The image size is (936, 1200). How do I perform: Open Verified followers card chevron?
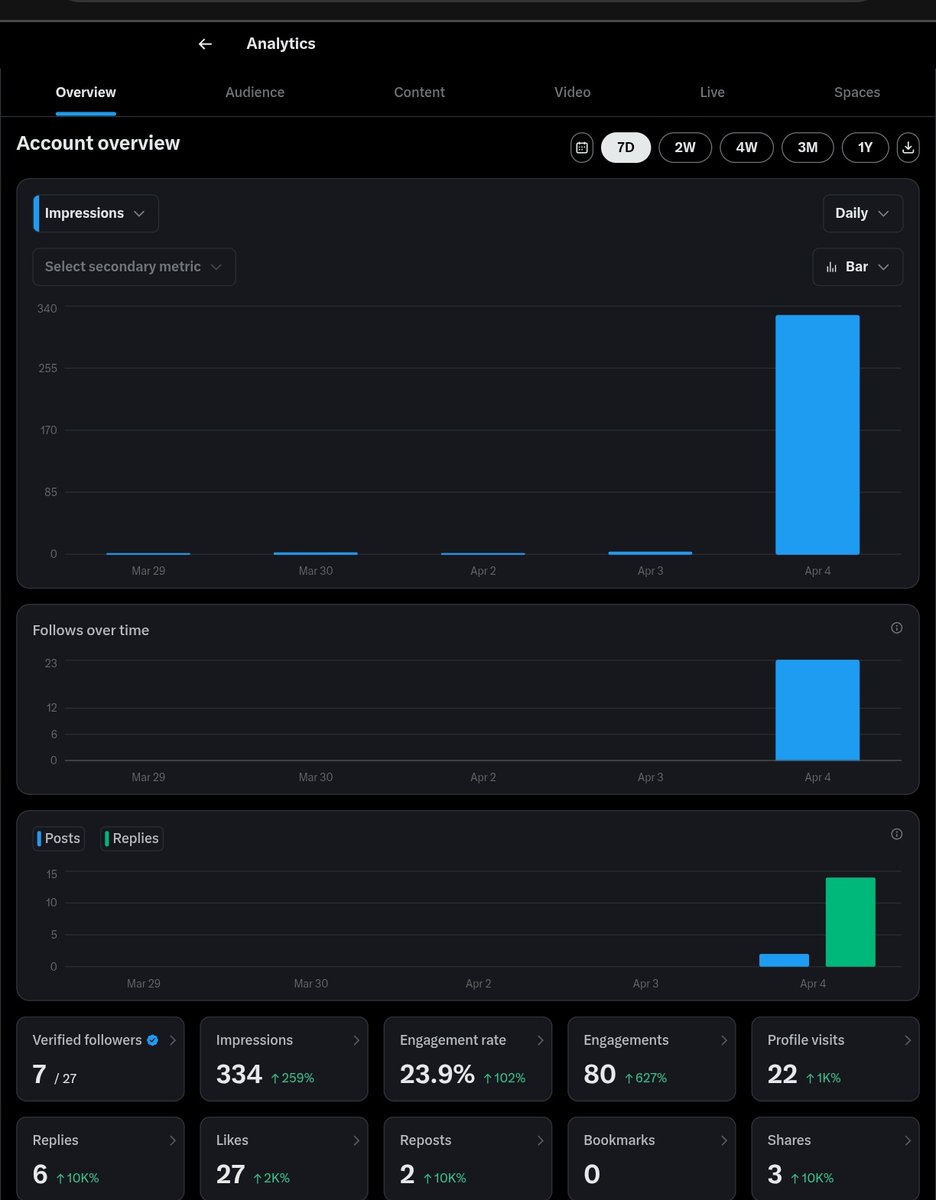[172, 1040]
